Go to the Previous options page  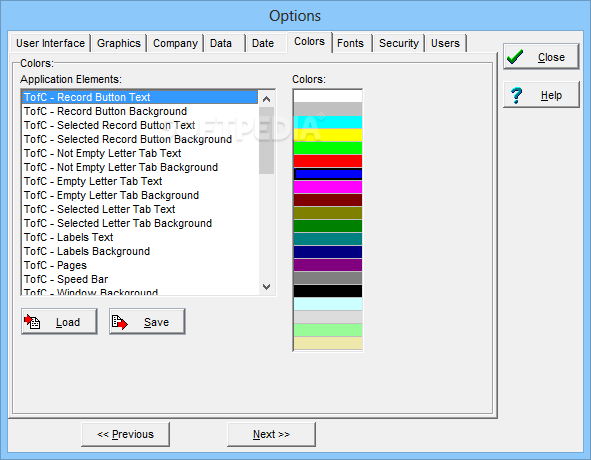[x=125, y=434]
